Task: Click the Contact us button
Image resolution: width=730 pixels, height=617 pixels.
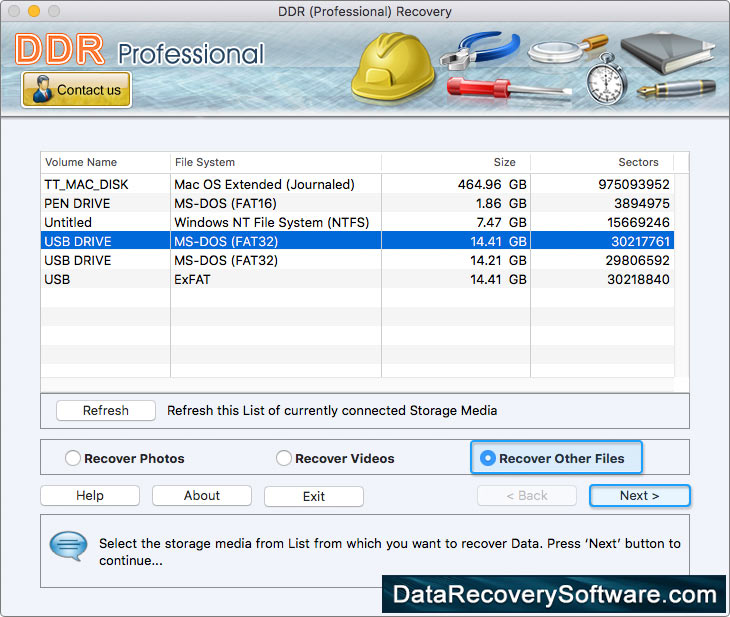Action: pyautogui.click(x=76, y=89)
